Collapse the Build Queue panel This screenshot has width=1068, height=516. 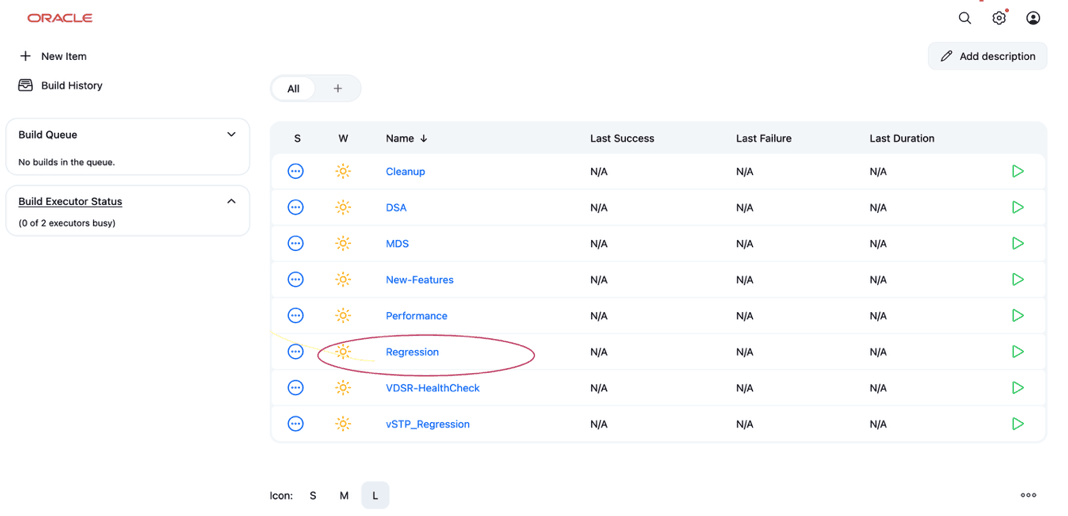[x=231, y=135]
